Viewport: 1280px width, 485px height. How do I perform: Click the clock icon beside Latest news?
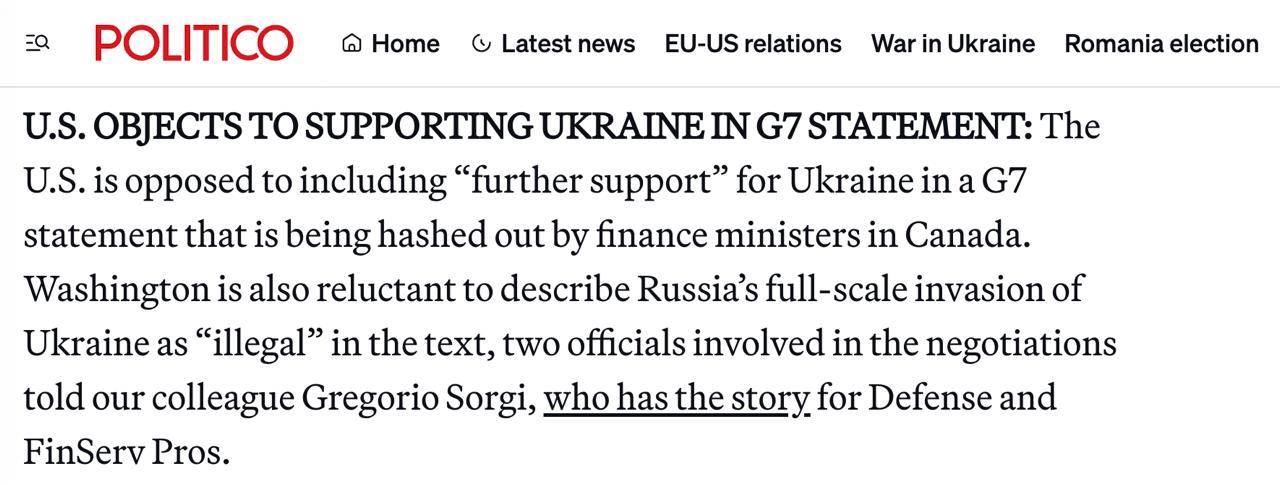pyautogui.click(x=481, y=44)
